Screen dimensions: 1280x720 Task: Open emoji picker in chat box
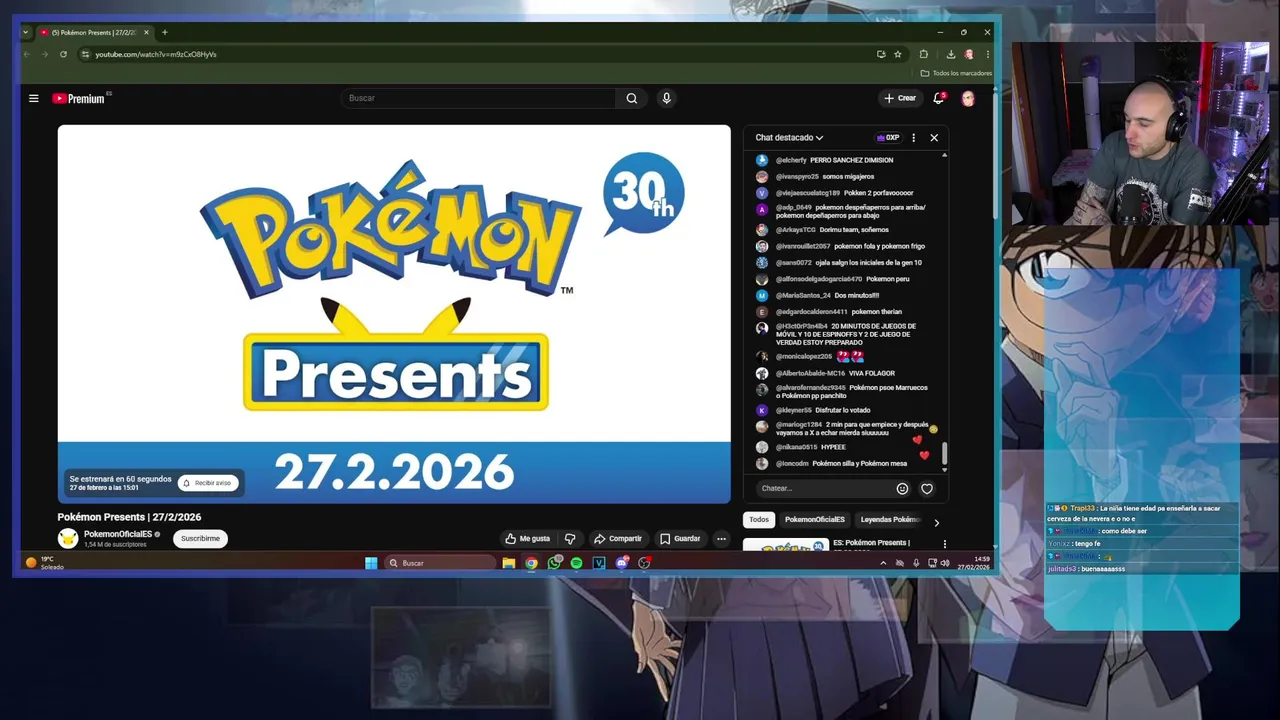902,488
